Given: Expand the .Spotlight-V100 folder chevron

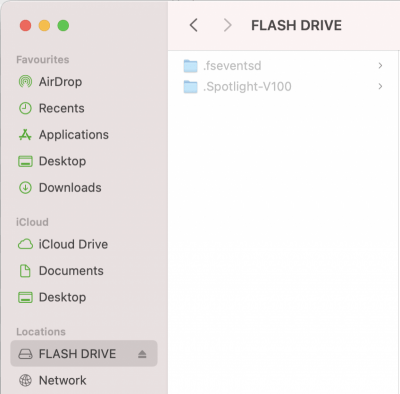Looking at the screenshot, I should (380, 86).
